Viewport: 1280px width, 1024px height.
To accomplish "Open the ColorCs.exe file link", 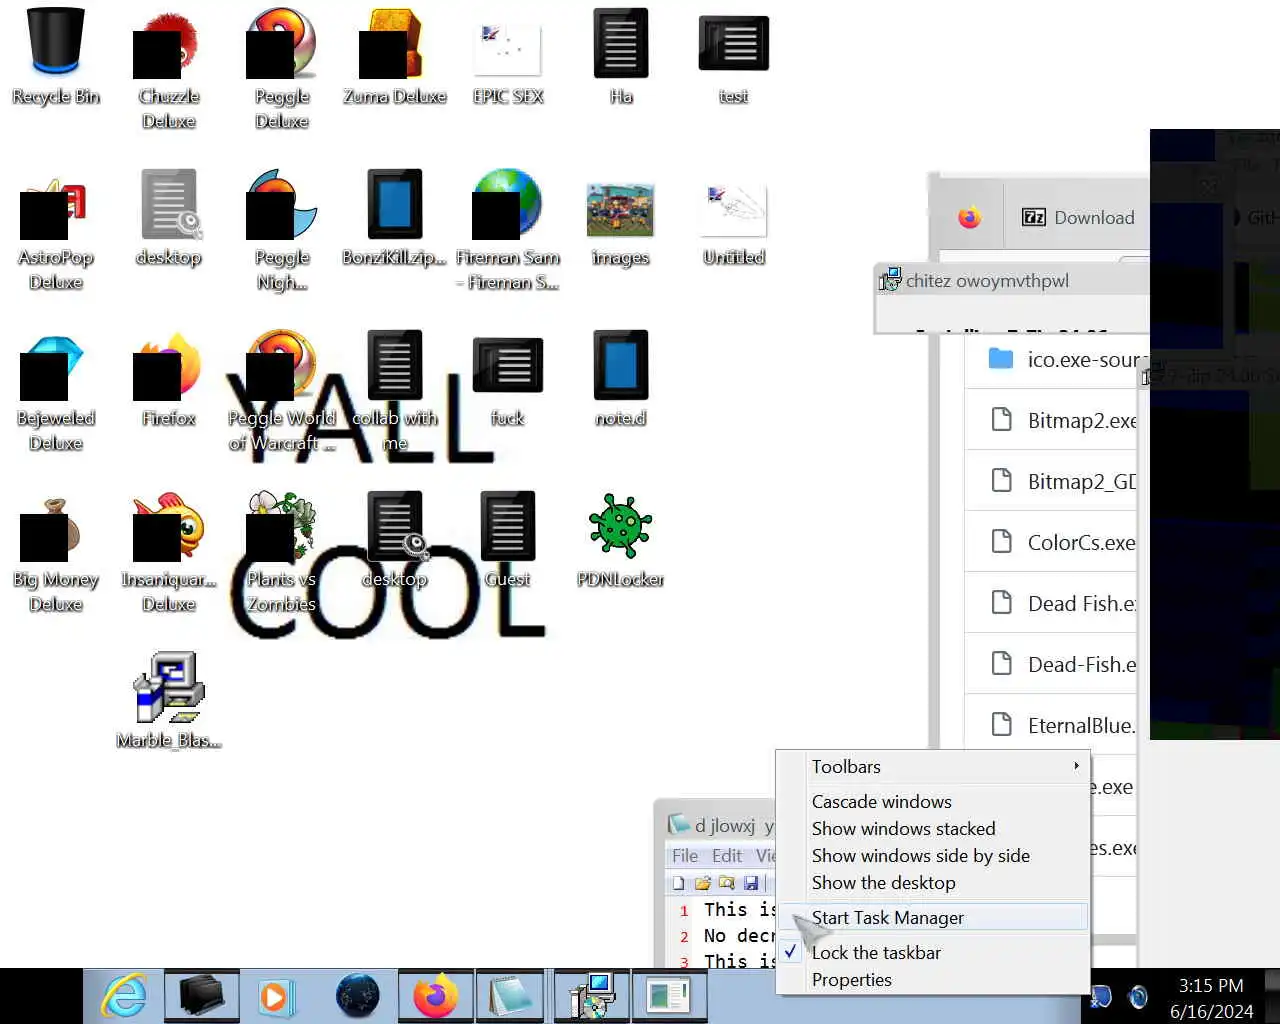I will (1081, 542).
